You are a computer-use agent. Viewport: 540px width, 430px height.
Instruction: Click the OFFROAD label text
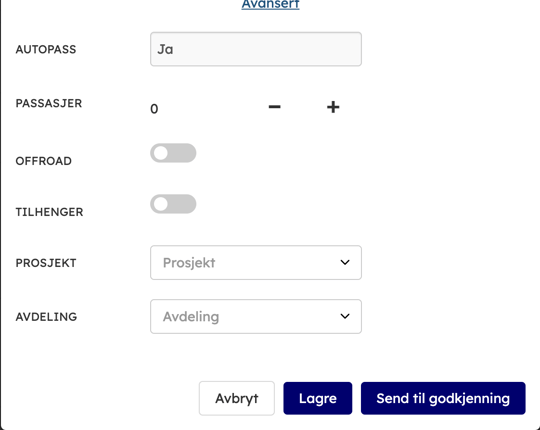(43, 161)
